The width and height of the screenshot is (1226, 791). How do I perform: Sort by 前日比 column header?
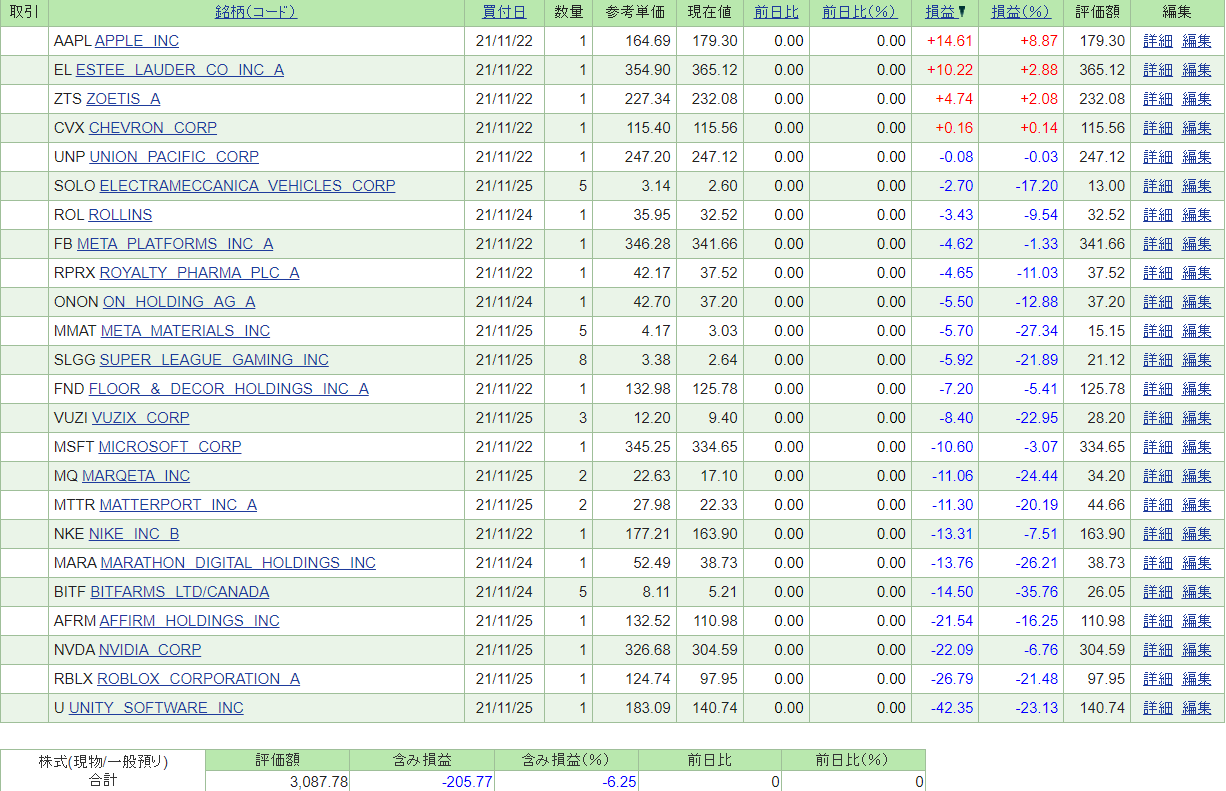(776, 12)
